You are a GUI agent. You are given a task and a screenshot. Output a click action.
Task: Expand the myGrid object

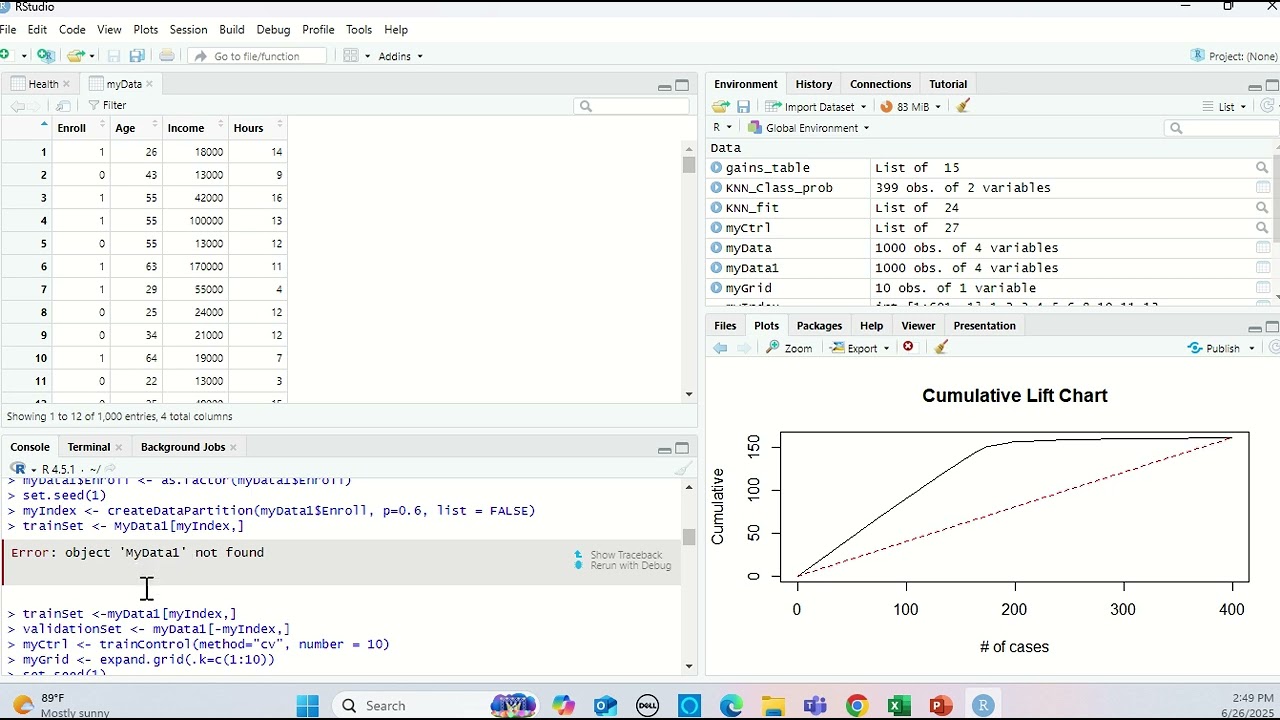716,288
